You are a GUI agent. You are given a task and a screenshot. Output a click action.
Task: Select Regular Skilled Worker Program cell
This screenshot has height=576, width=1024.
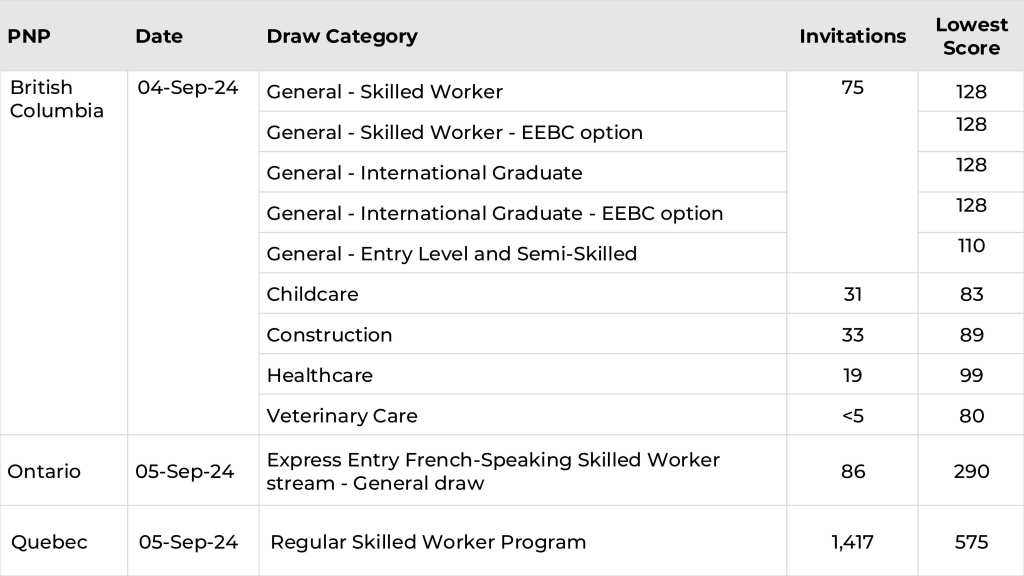pyautogui.click(x=428, y=542)
